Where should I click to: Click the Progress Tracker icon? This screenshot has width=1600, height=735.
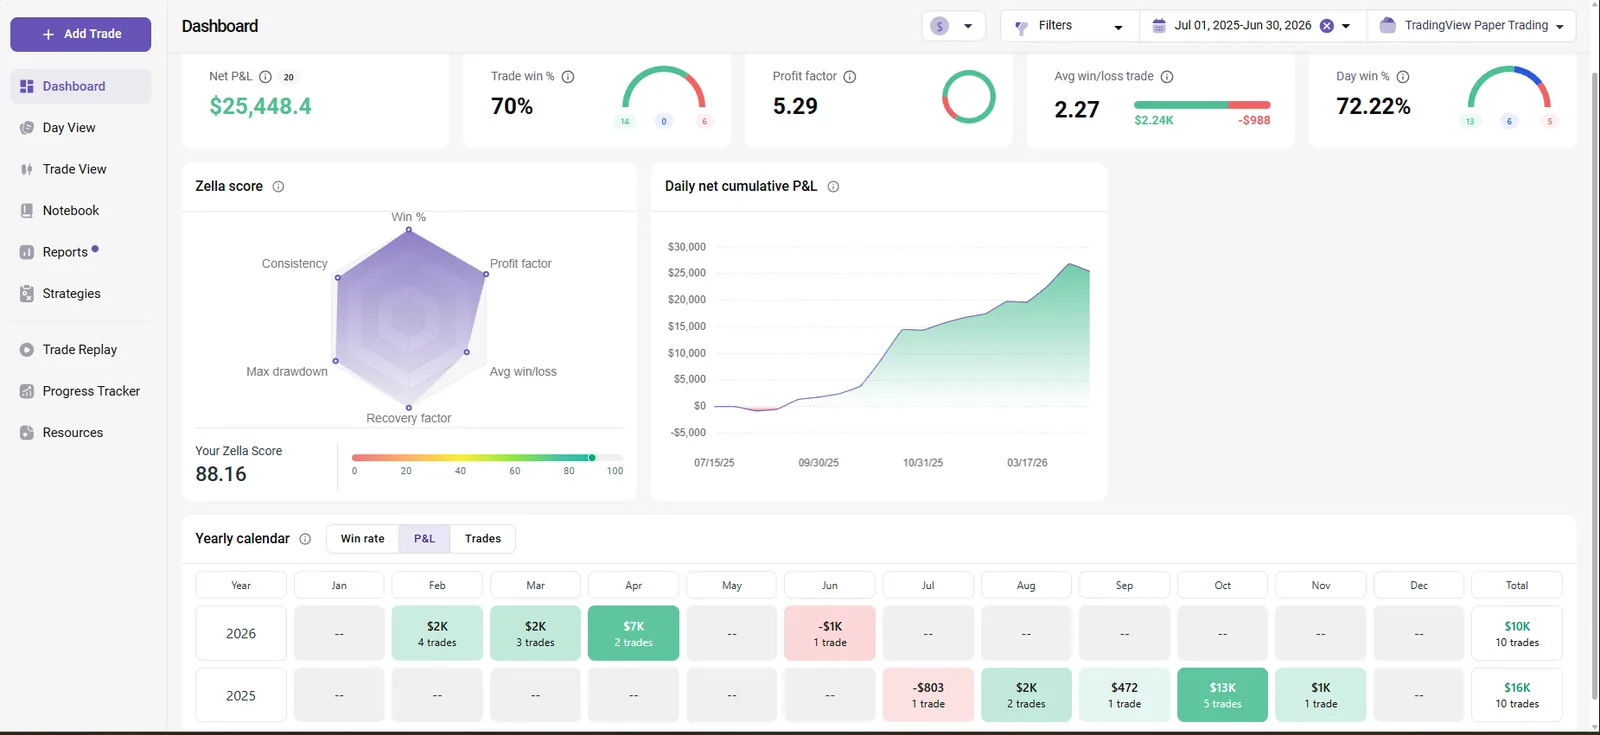coord(27,392)
